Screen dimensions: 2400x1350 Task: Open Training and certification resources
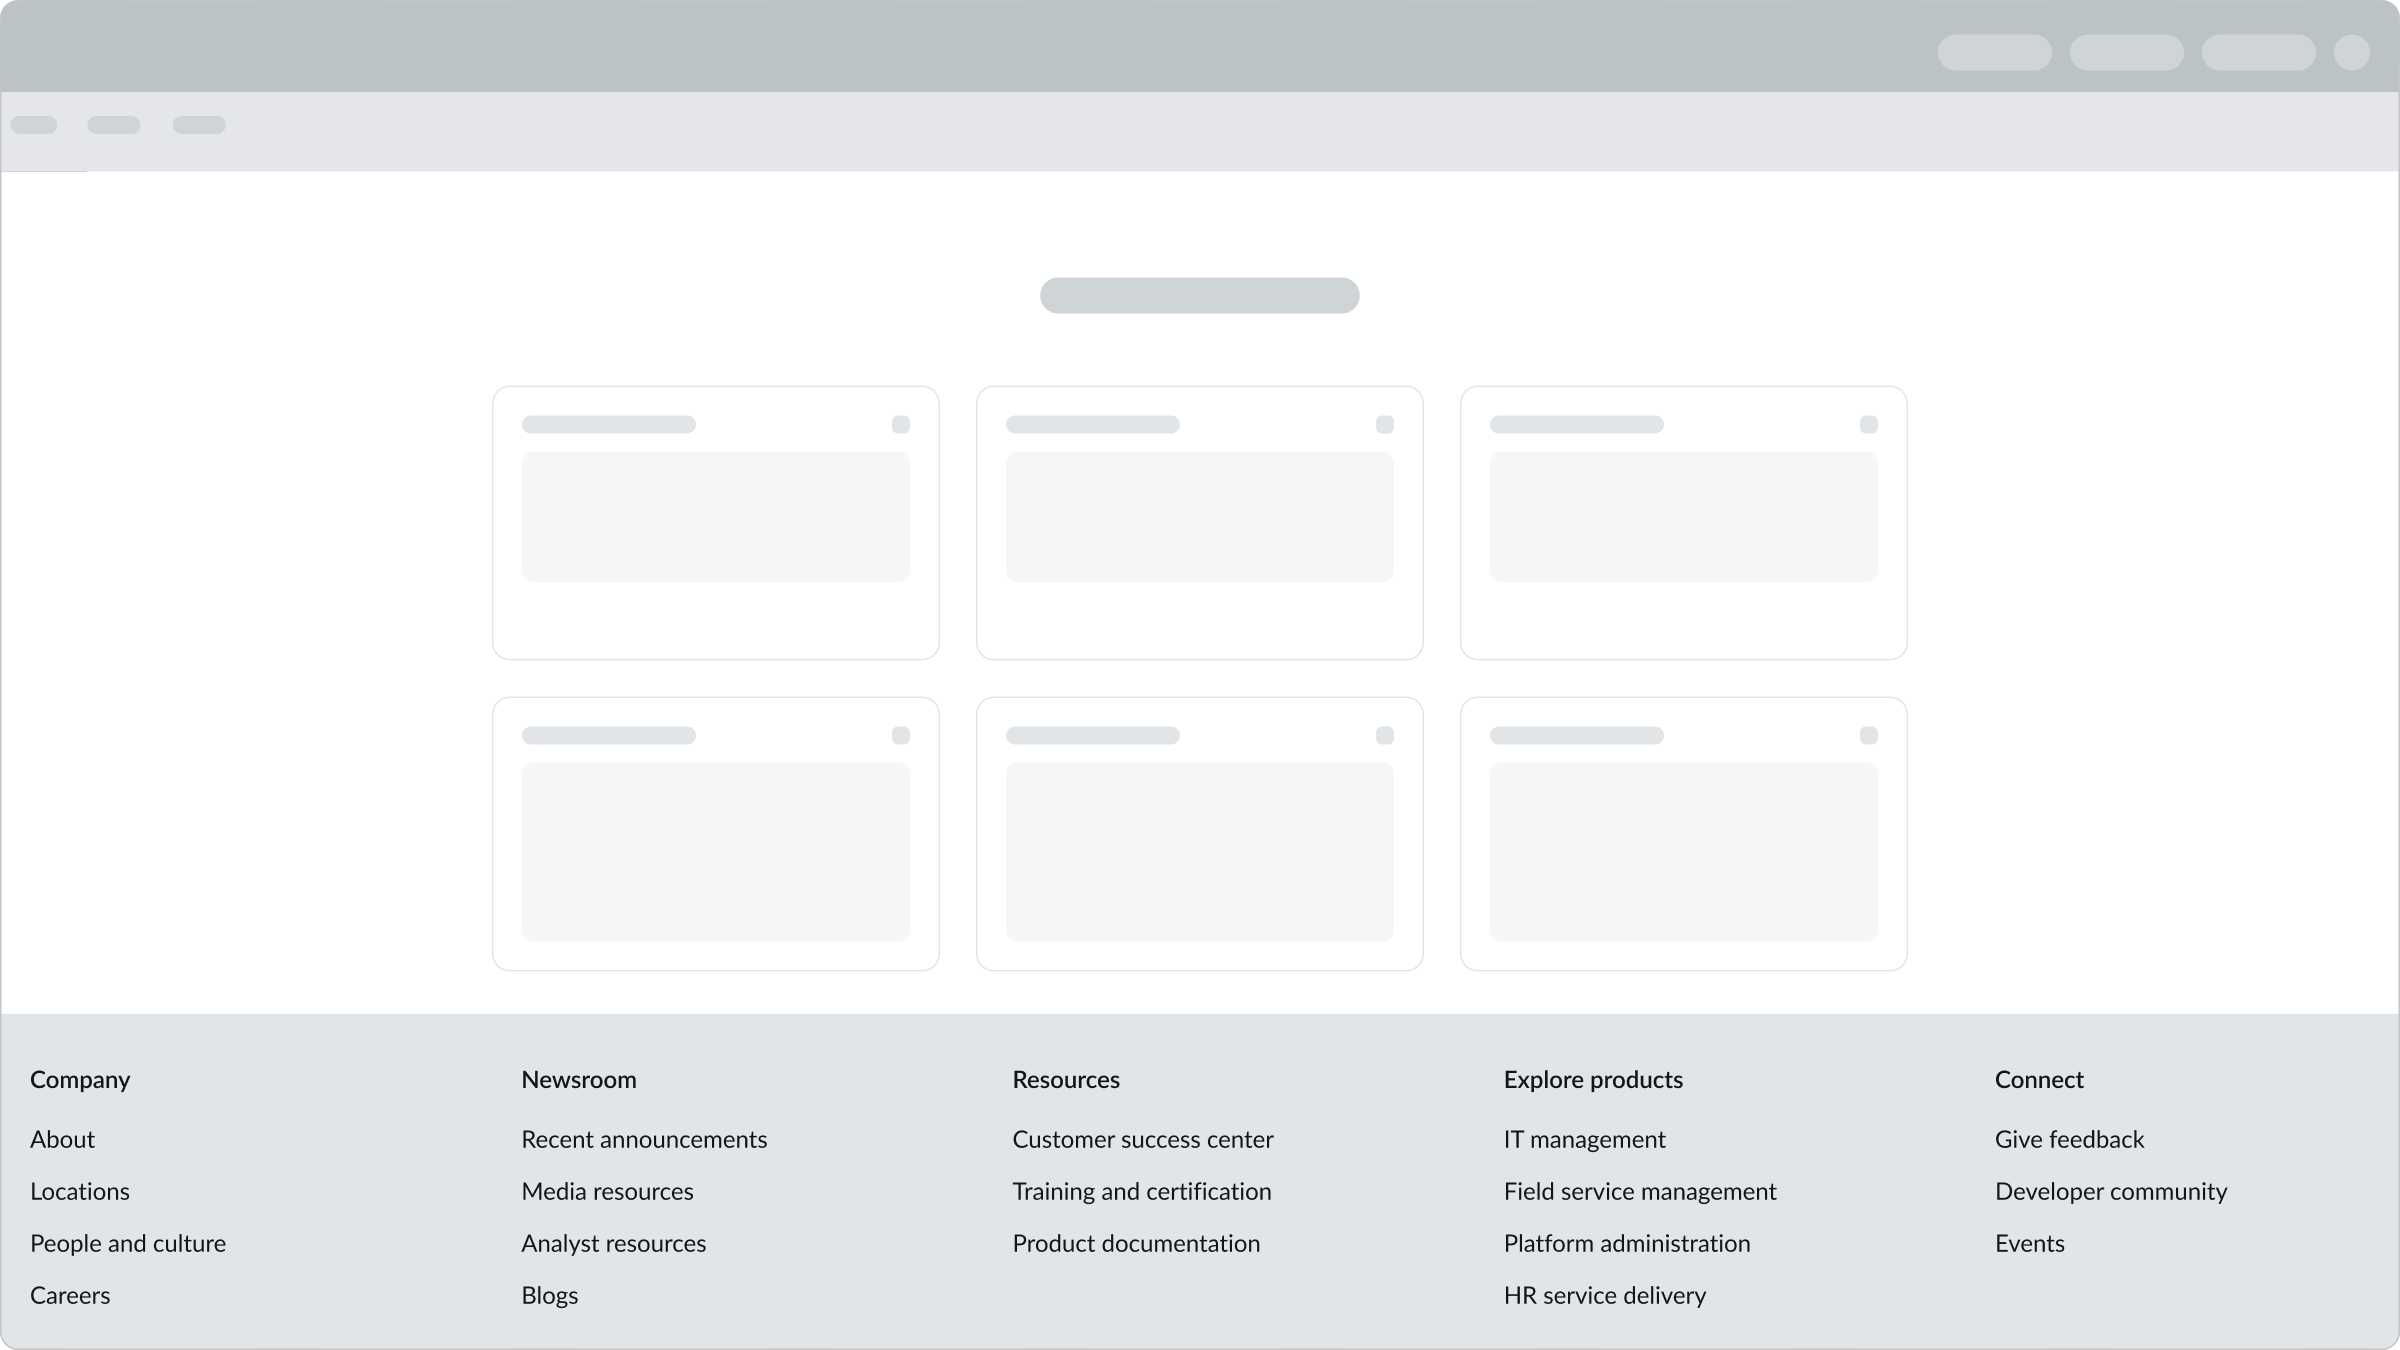point(1141,1191)
